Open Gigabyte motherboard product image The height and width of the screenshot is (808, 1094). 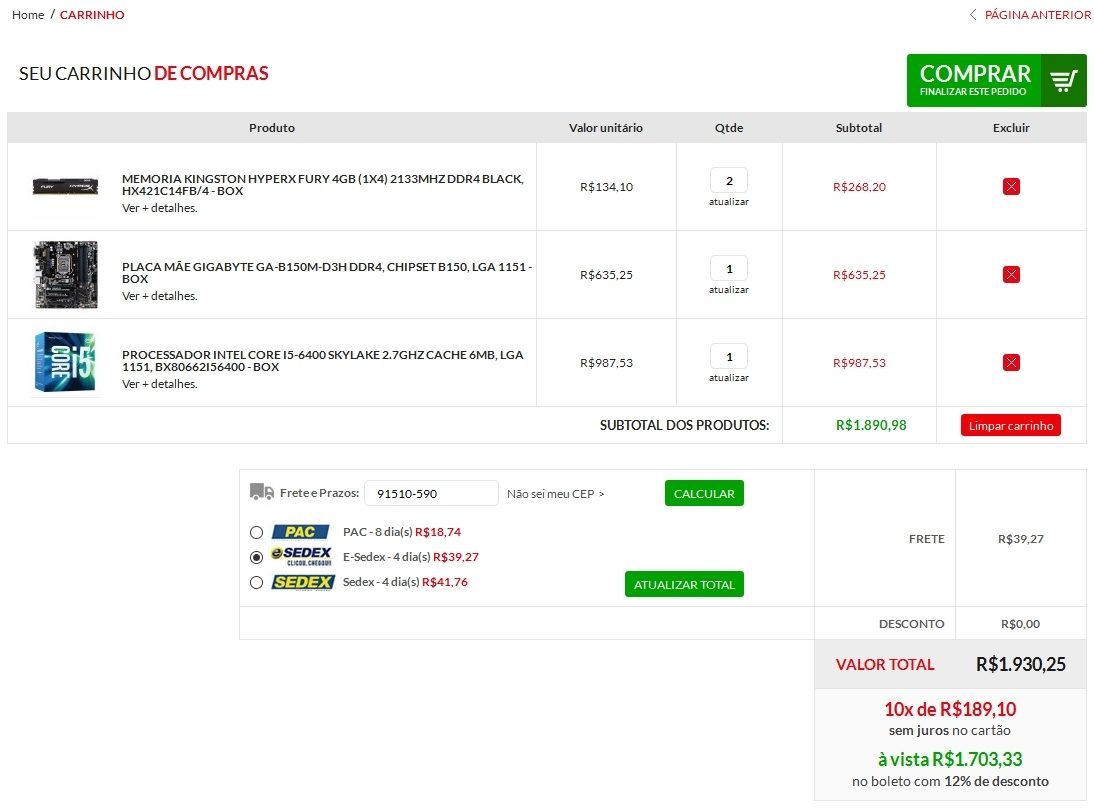(x=66, y=274)
